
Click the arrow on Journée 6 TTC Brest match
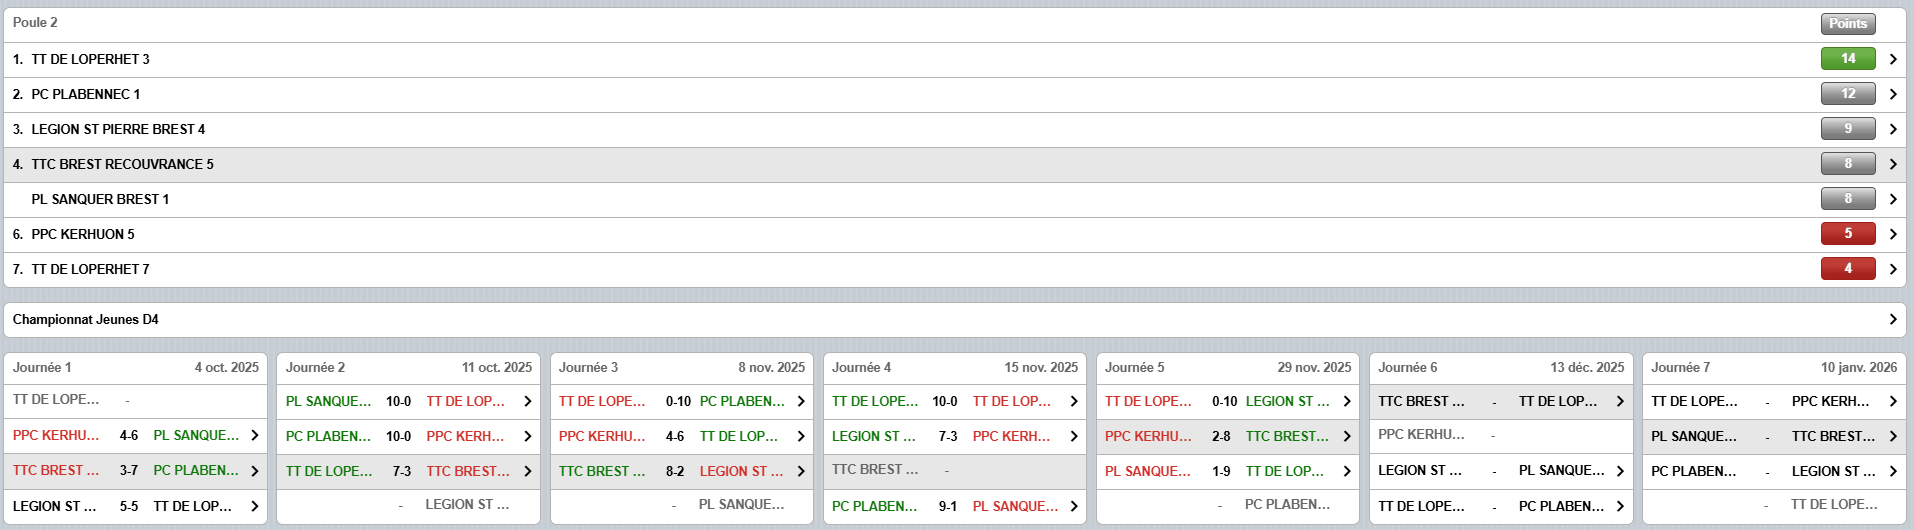coord(1619,401)
